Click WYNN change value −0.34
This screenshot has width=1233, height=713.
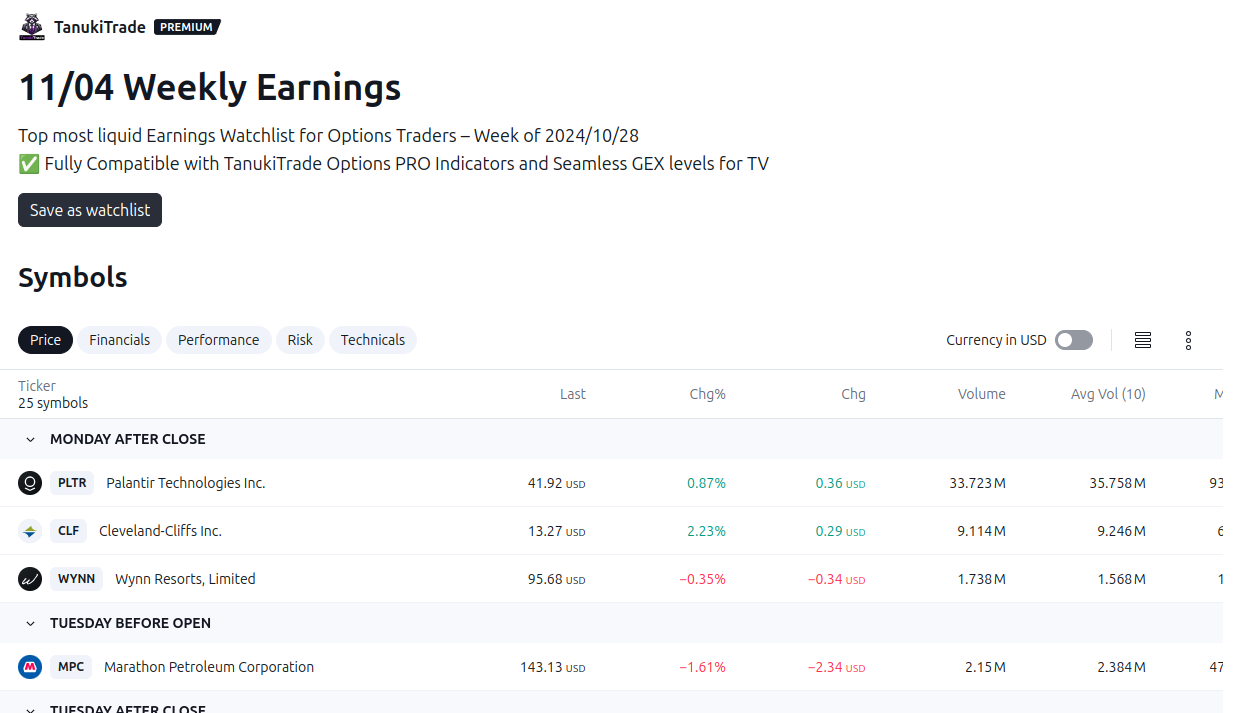coord(836,579)
